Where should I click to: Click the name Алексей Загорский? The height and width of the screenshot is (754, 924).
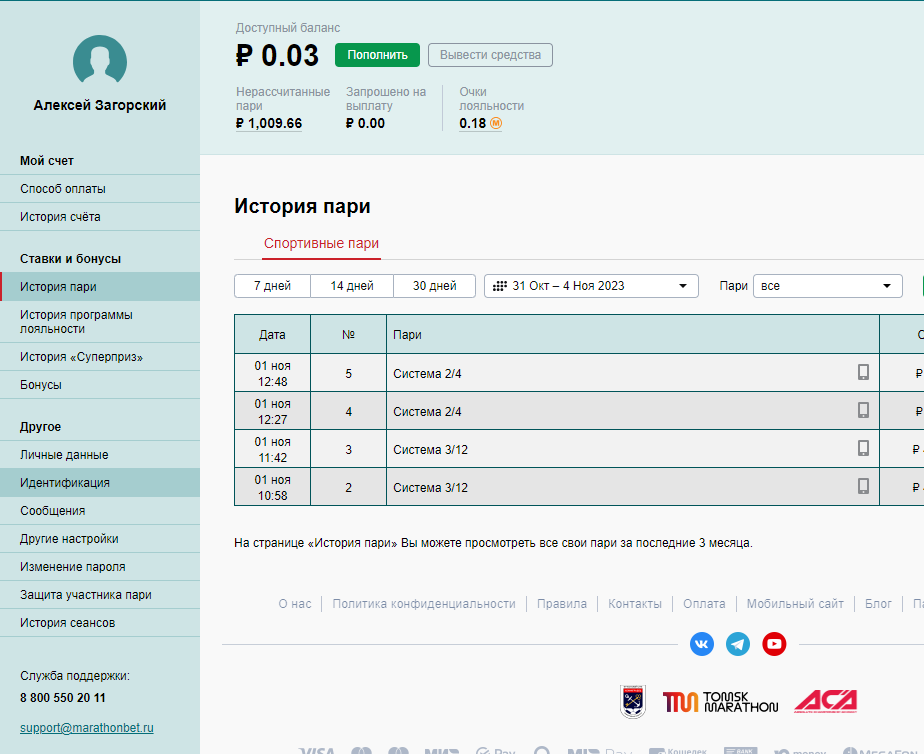[100, 105]
